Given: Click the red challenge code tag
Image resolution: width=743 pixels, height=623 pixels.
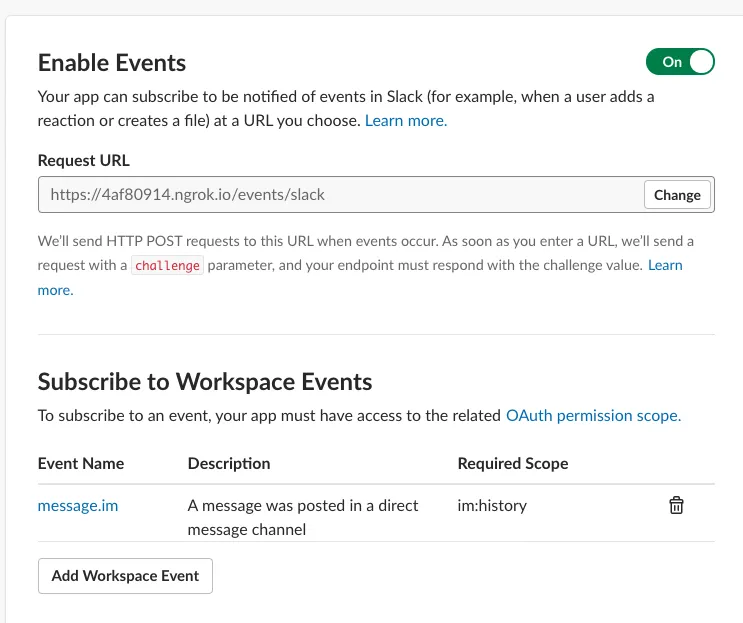Looking at the screenshot, I should click(x=168, y=266).
